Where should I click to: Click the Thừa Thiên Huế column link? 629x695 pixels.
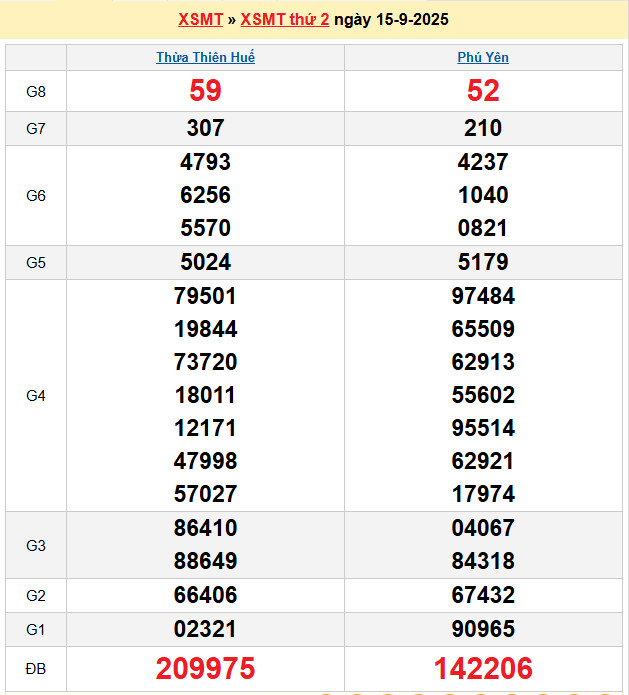tap(205, 57)
